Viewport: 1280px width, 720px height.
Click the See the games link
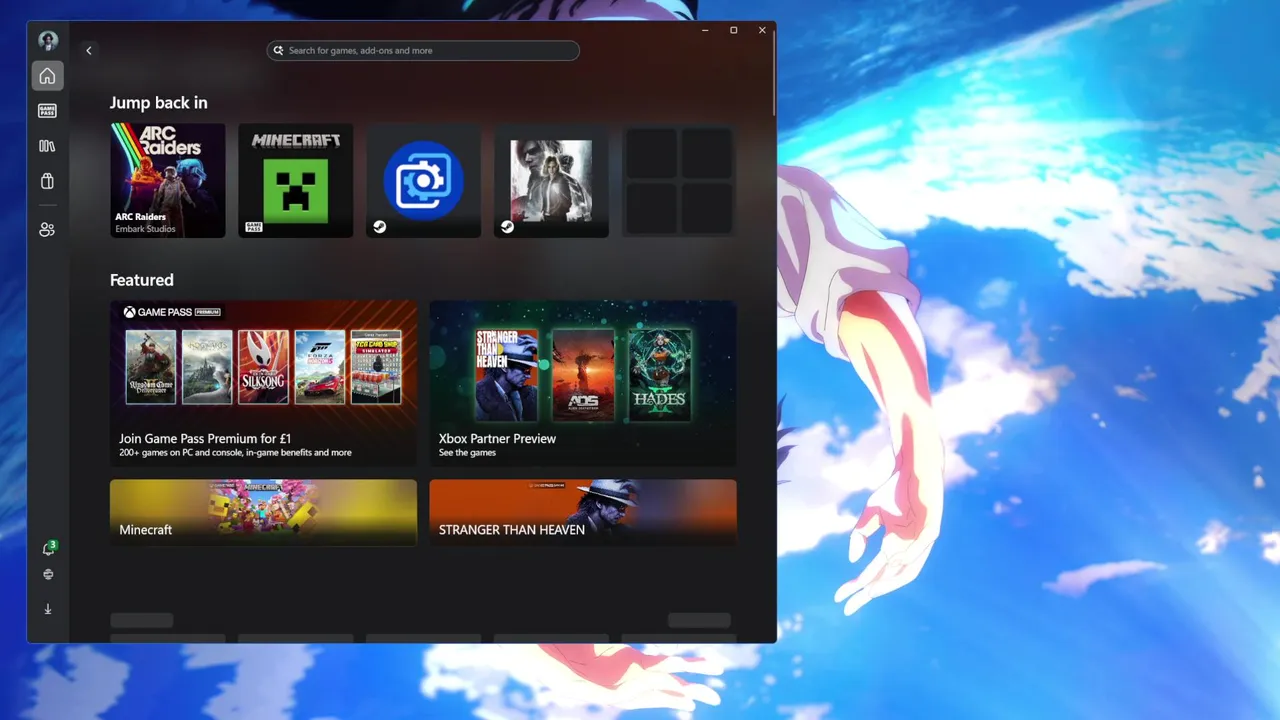pyautogui.click(x=467, y=453)
